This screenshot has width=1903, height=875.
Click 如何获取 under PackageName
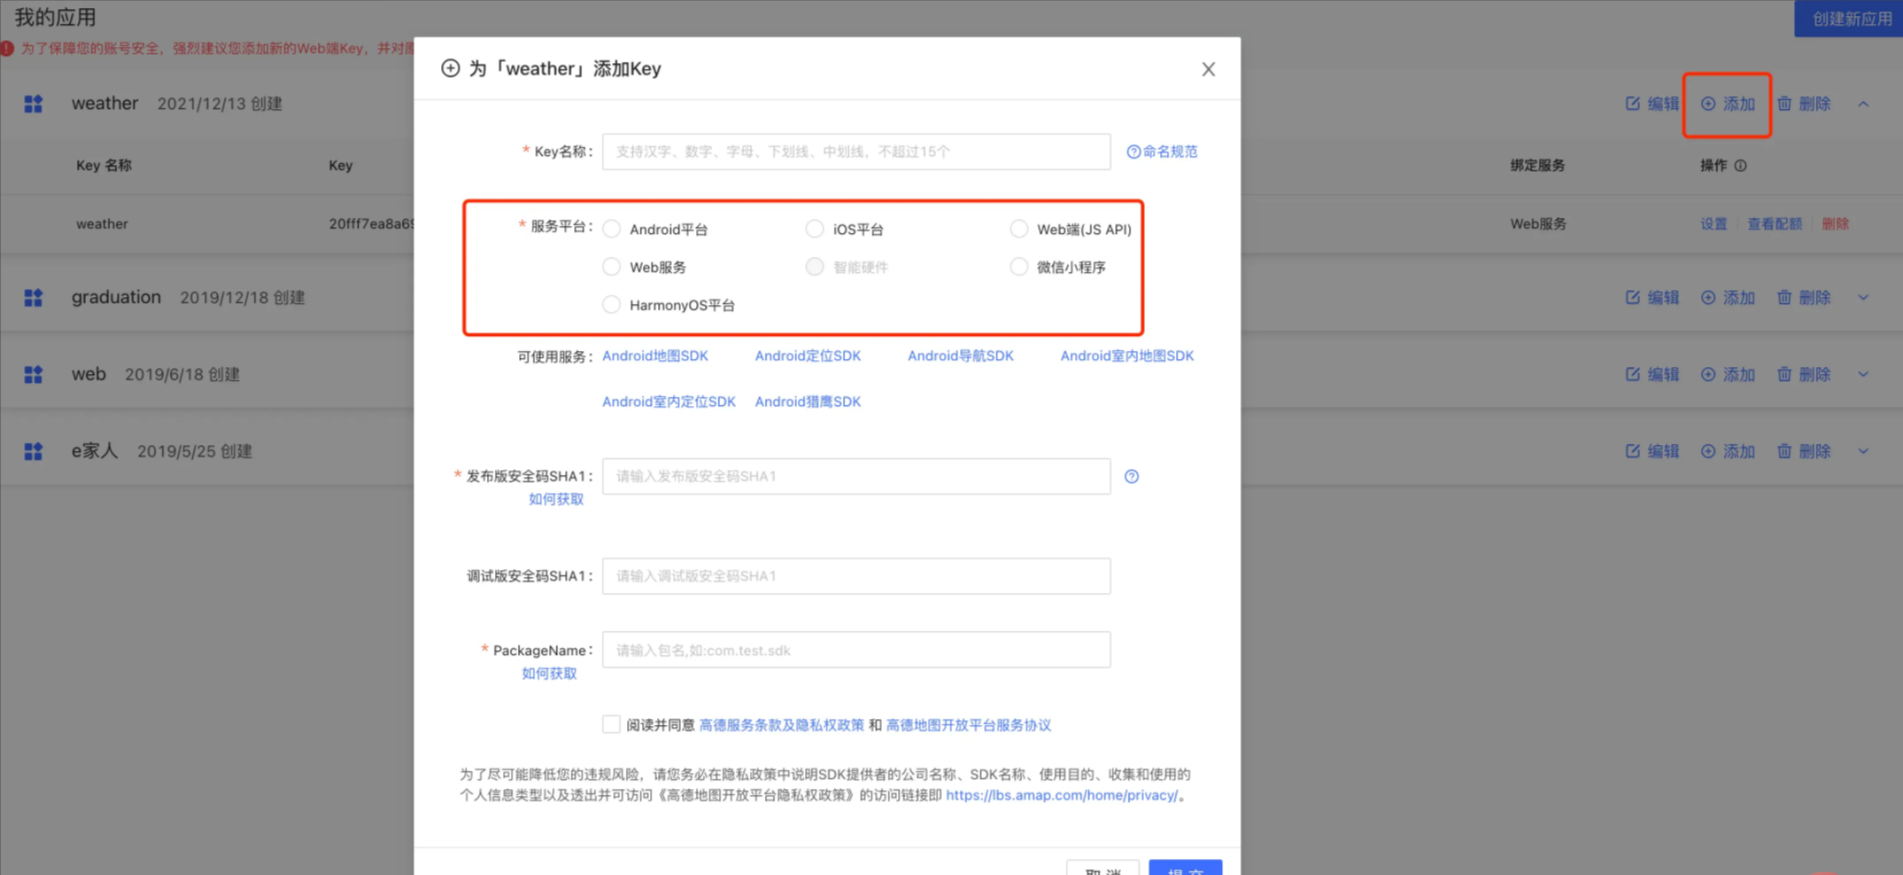point(549,673)
